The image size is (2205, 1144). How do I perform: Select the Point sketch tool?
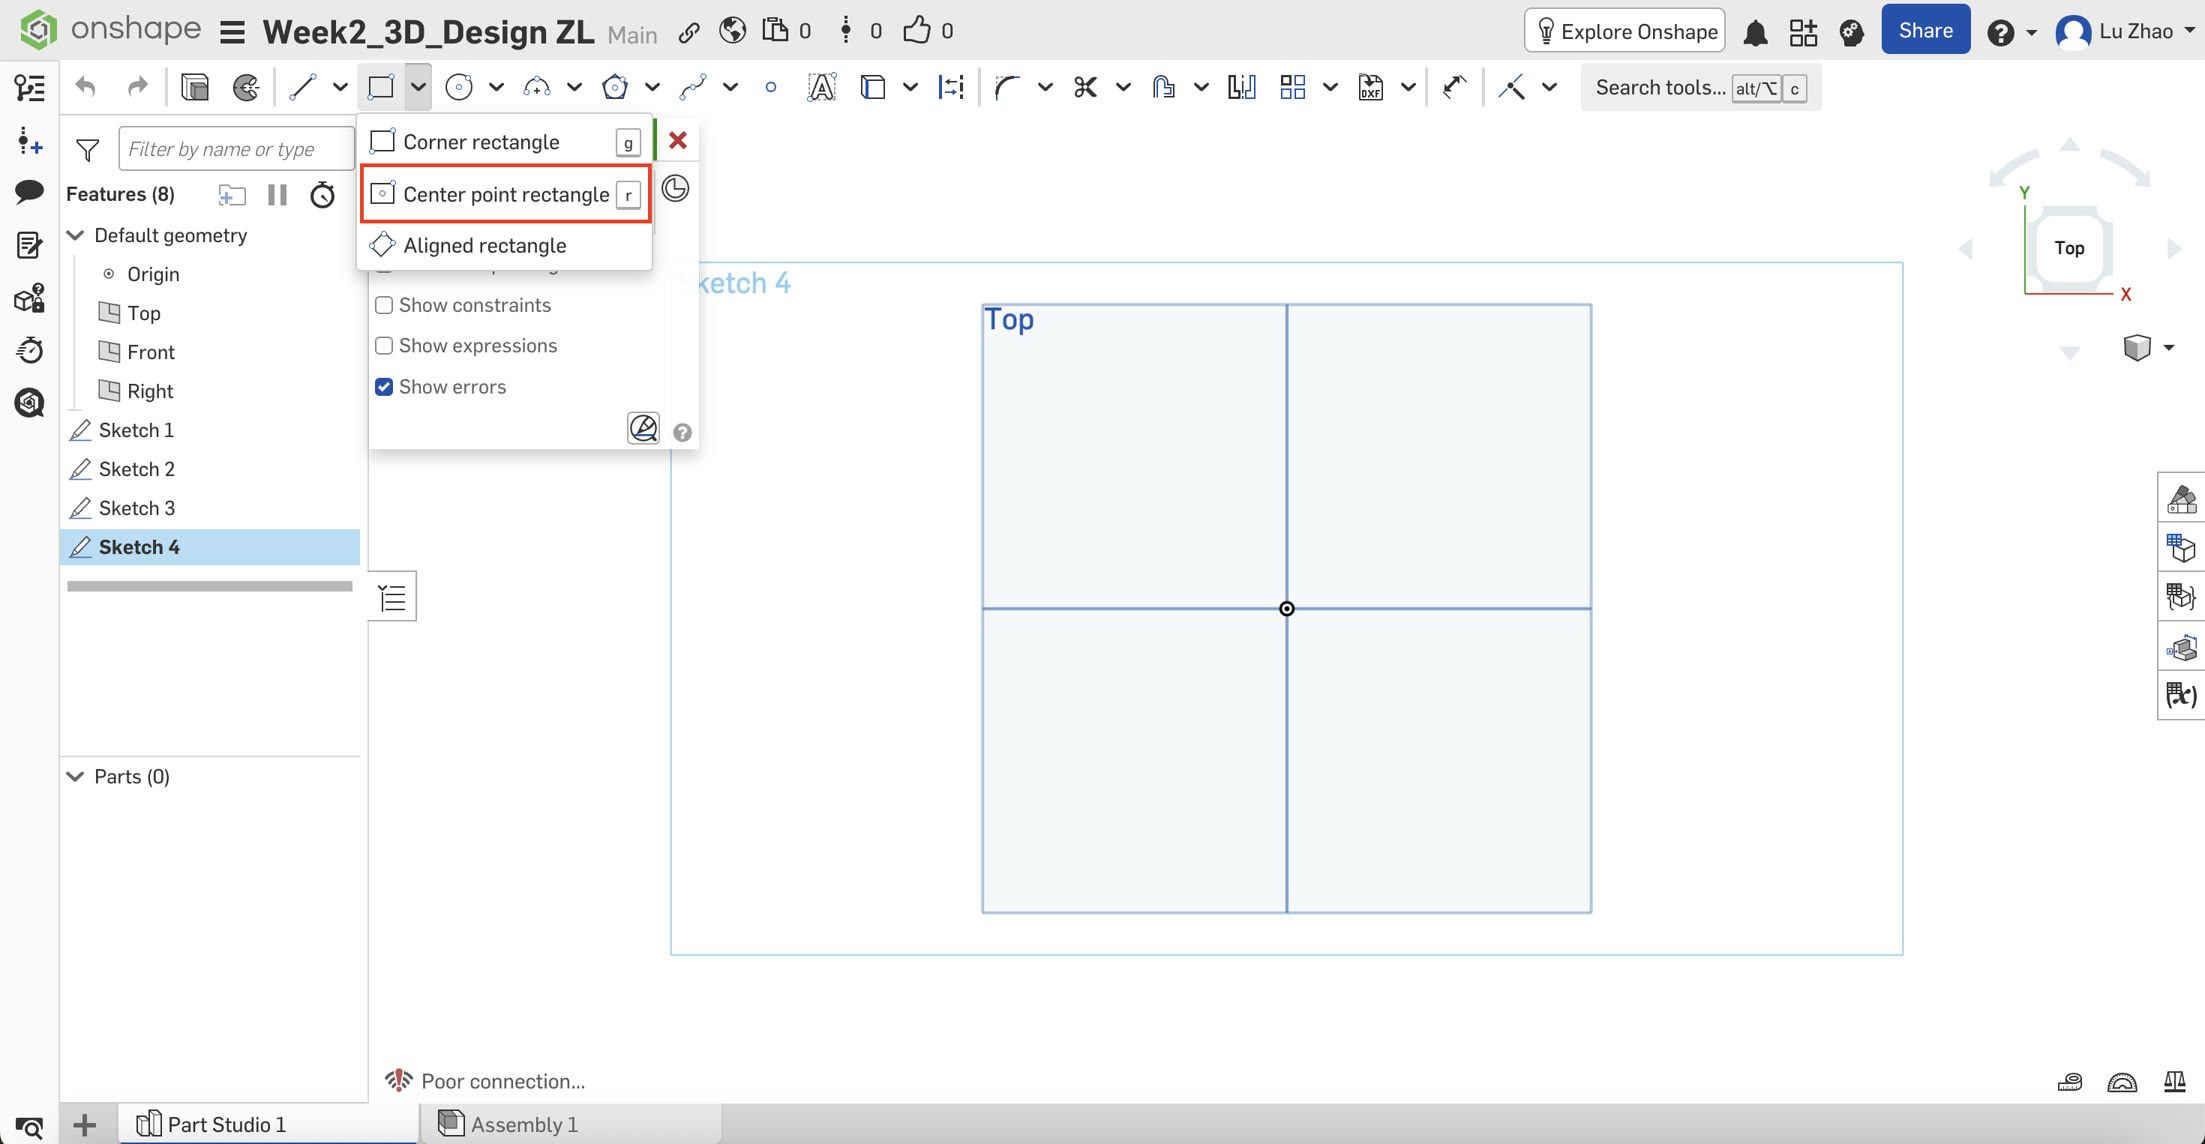point(771,87)
